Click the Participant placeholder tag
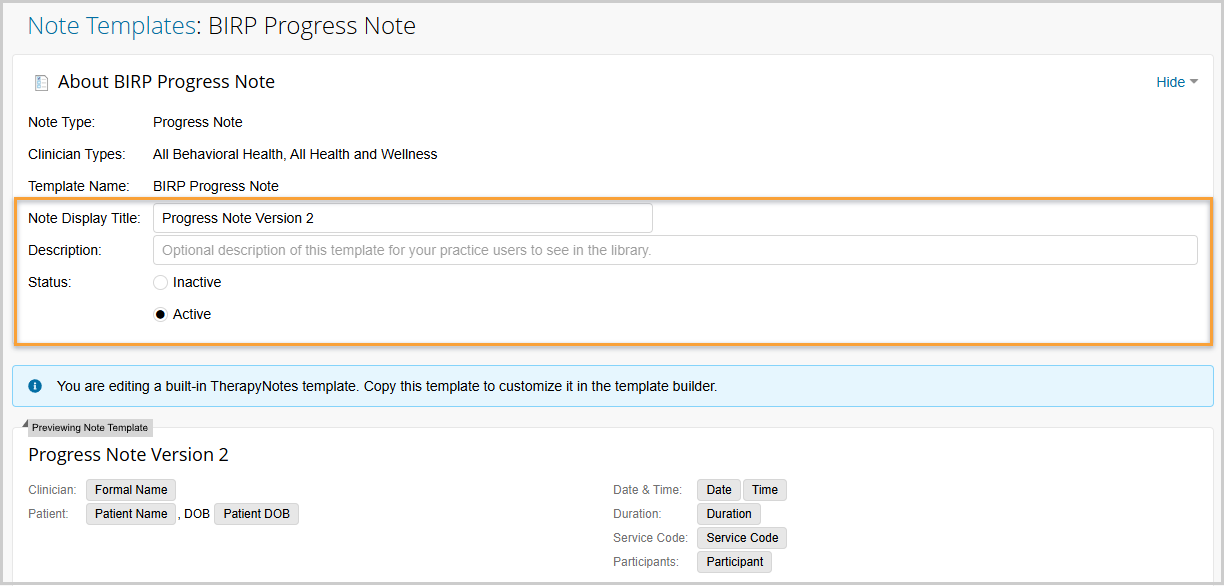Image resolution: width=1224 pixels, height=586 pixels. [734, 562]
